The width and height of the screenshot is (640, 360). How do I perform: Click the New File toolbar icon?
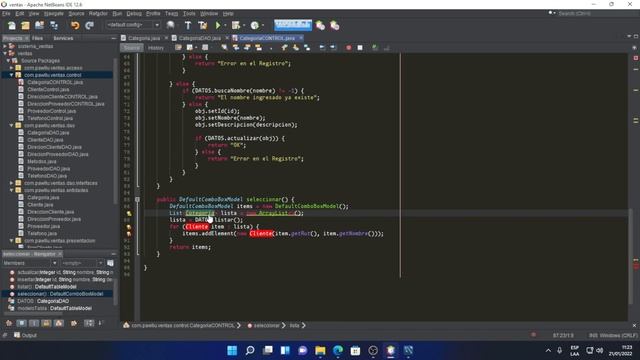coord(12,25)
